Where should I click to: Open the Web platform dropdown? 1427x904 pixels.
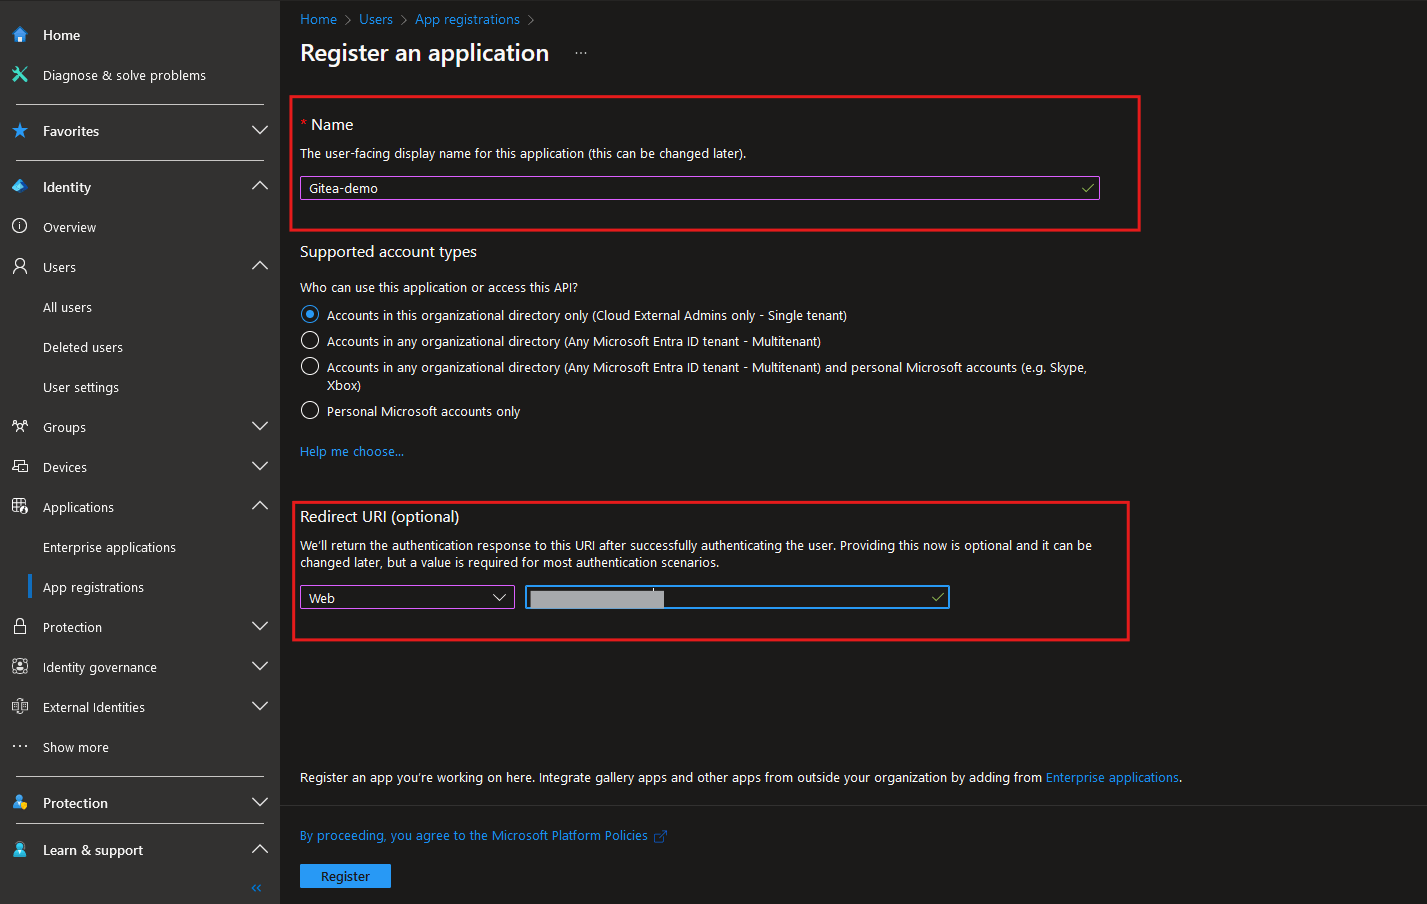[407, 598]
